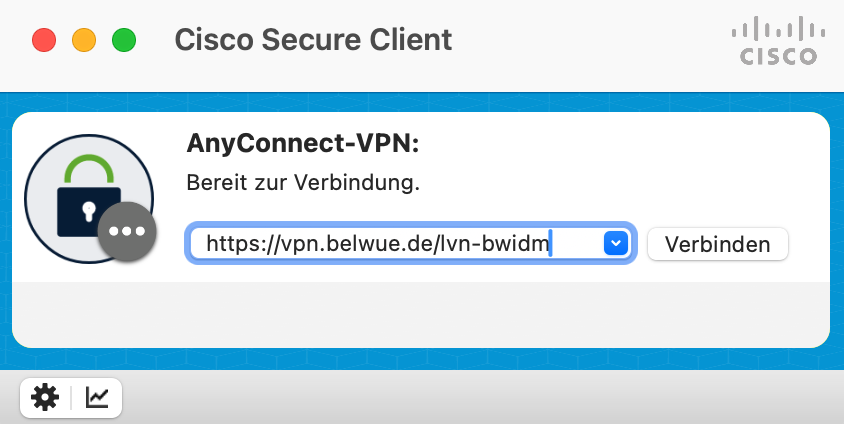844x424 pixels.
Task: Click the Bereit zur Verbindung status text
Action: 302,184
